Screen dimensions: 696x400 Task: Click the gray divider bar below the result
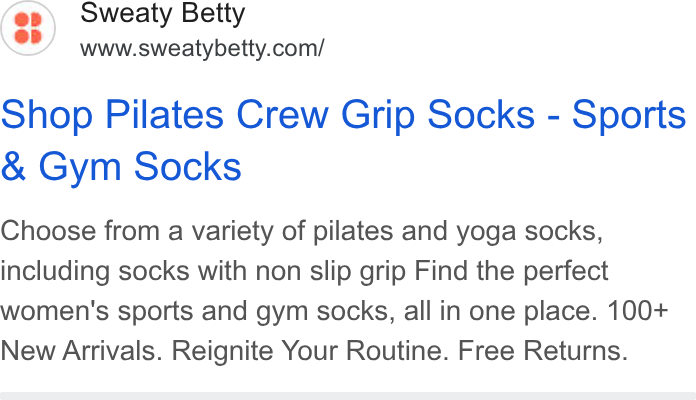348,396
